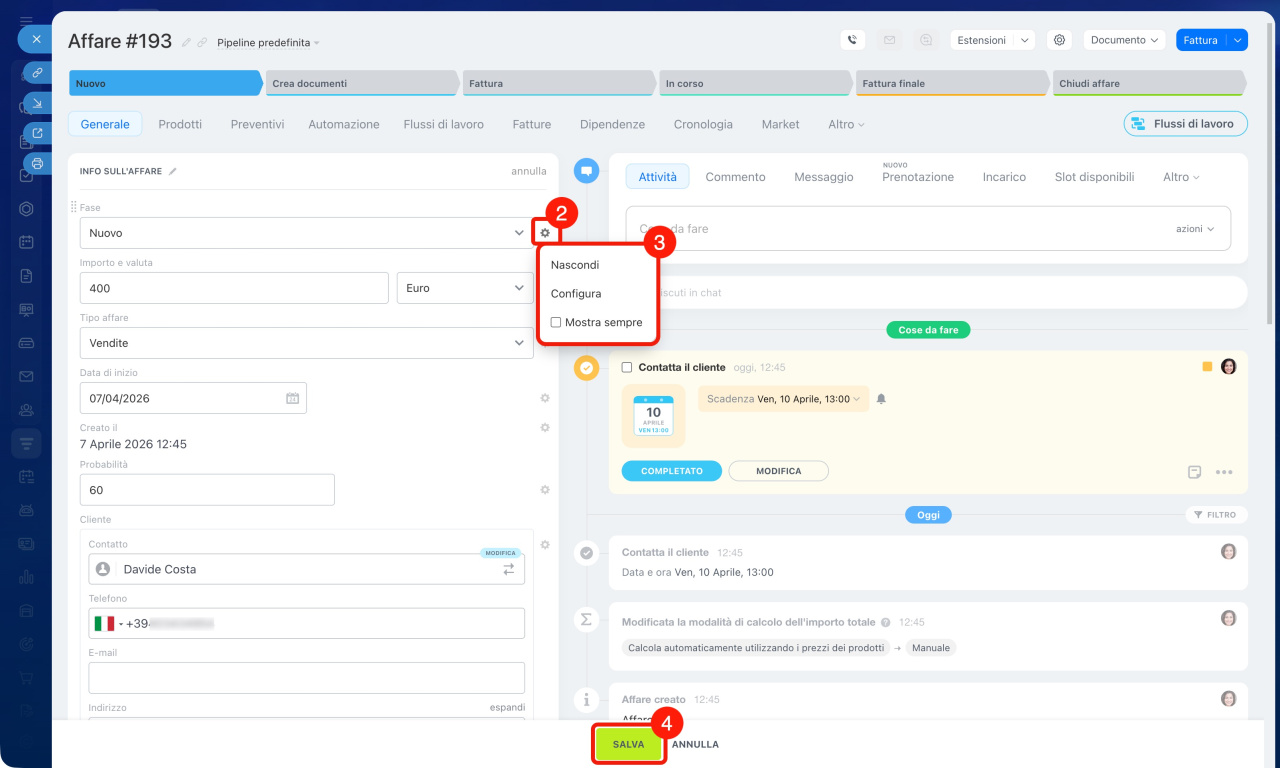The height and width of the screenshot is (768, 1280).
Task: Select Nascondi from the context menu
Action: [575, 265]
